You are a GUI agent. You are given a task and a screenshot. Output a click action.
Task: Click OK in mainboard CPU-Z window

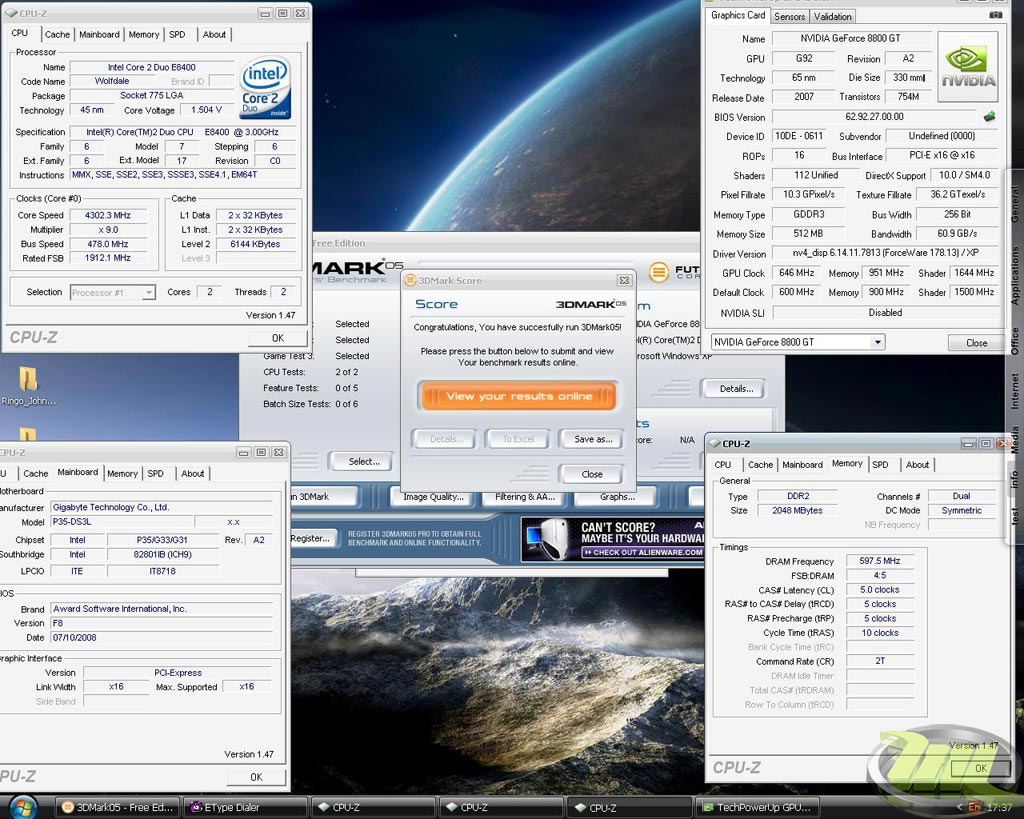pos(256,777)
